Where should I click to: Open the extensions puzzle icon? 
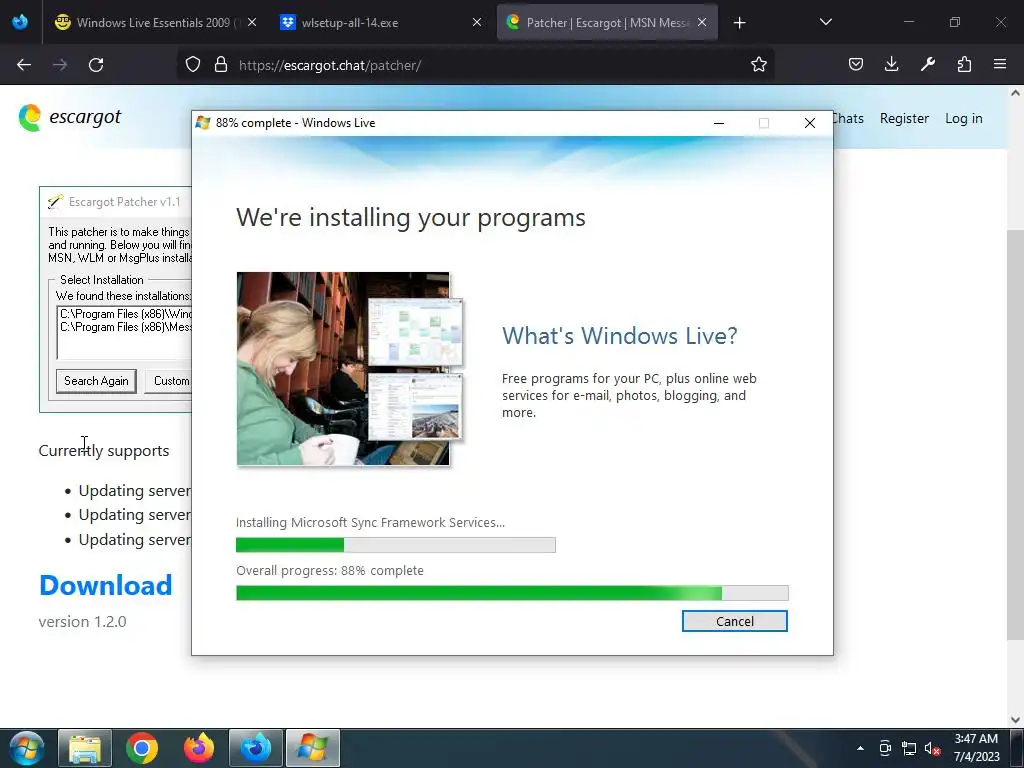[964, 64]
